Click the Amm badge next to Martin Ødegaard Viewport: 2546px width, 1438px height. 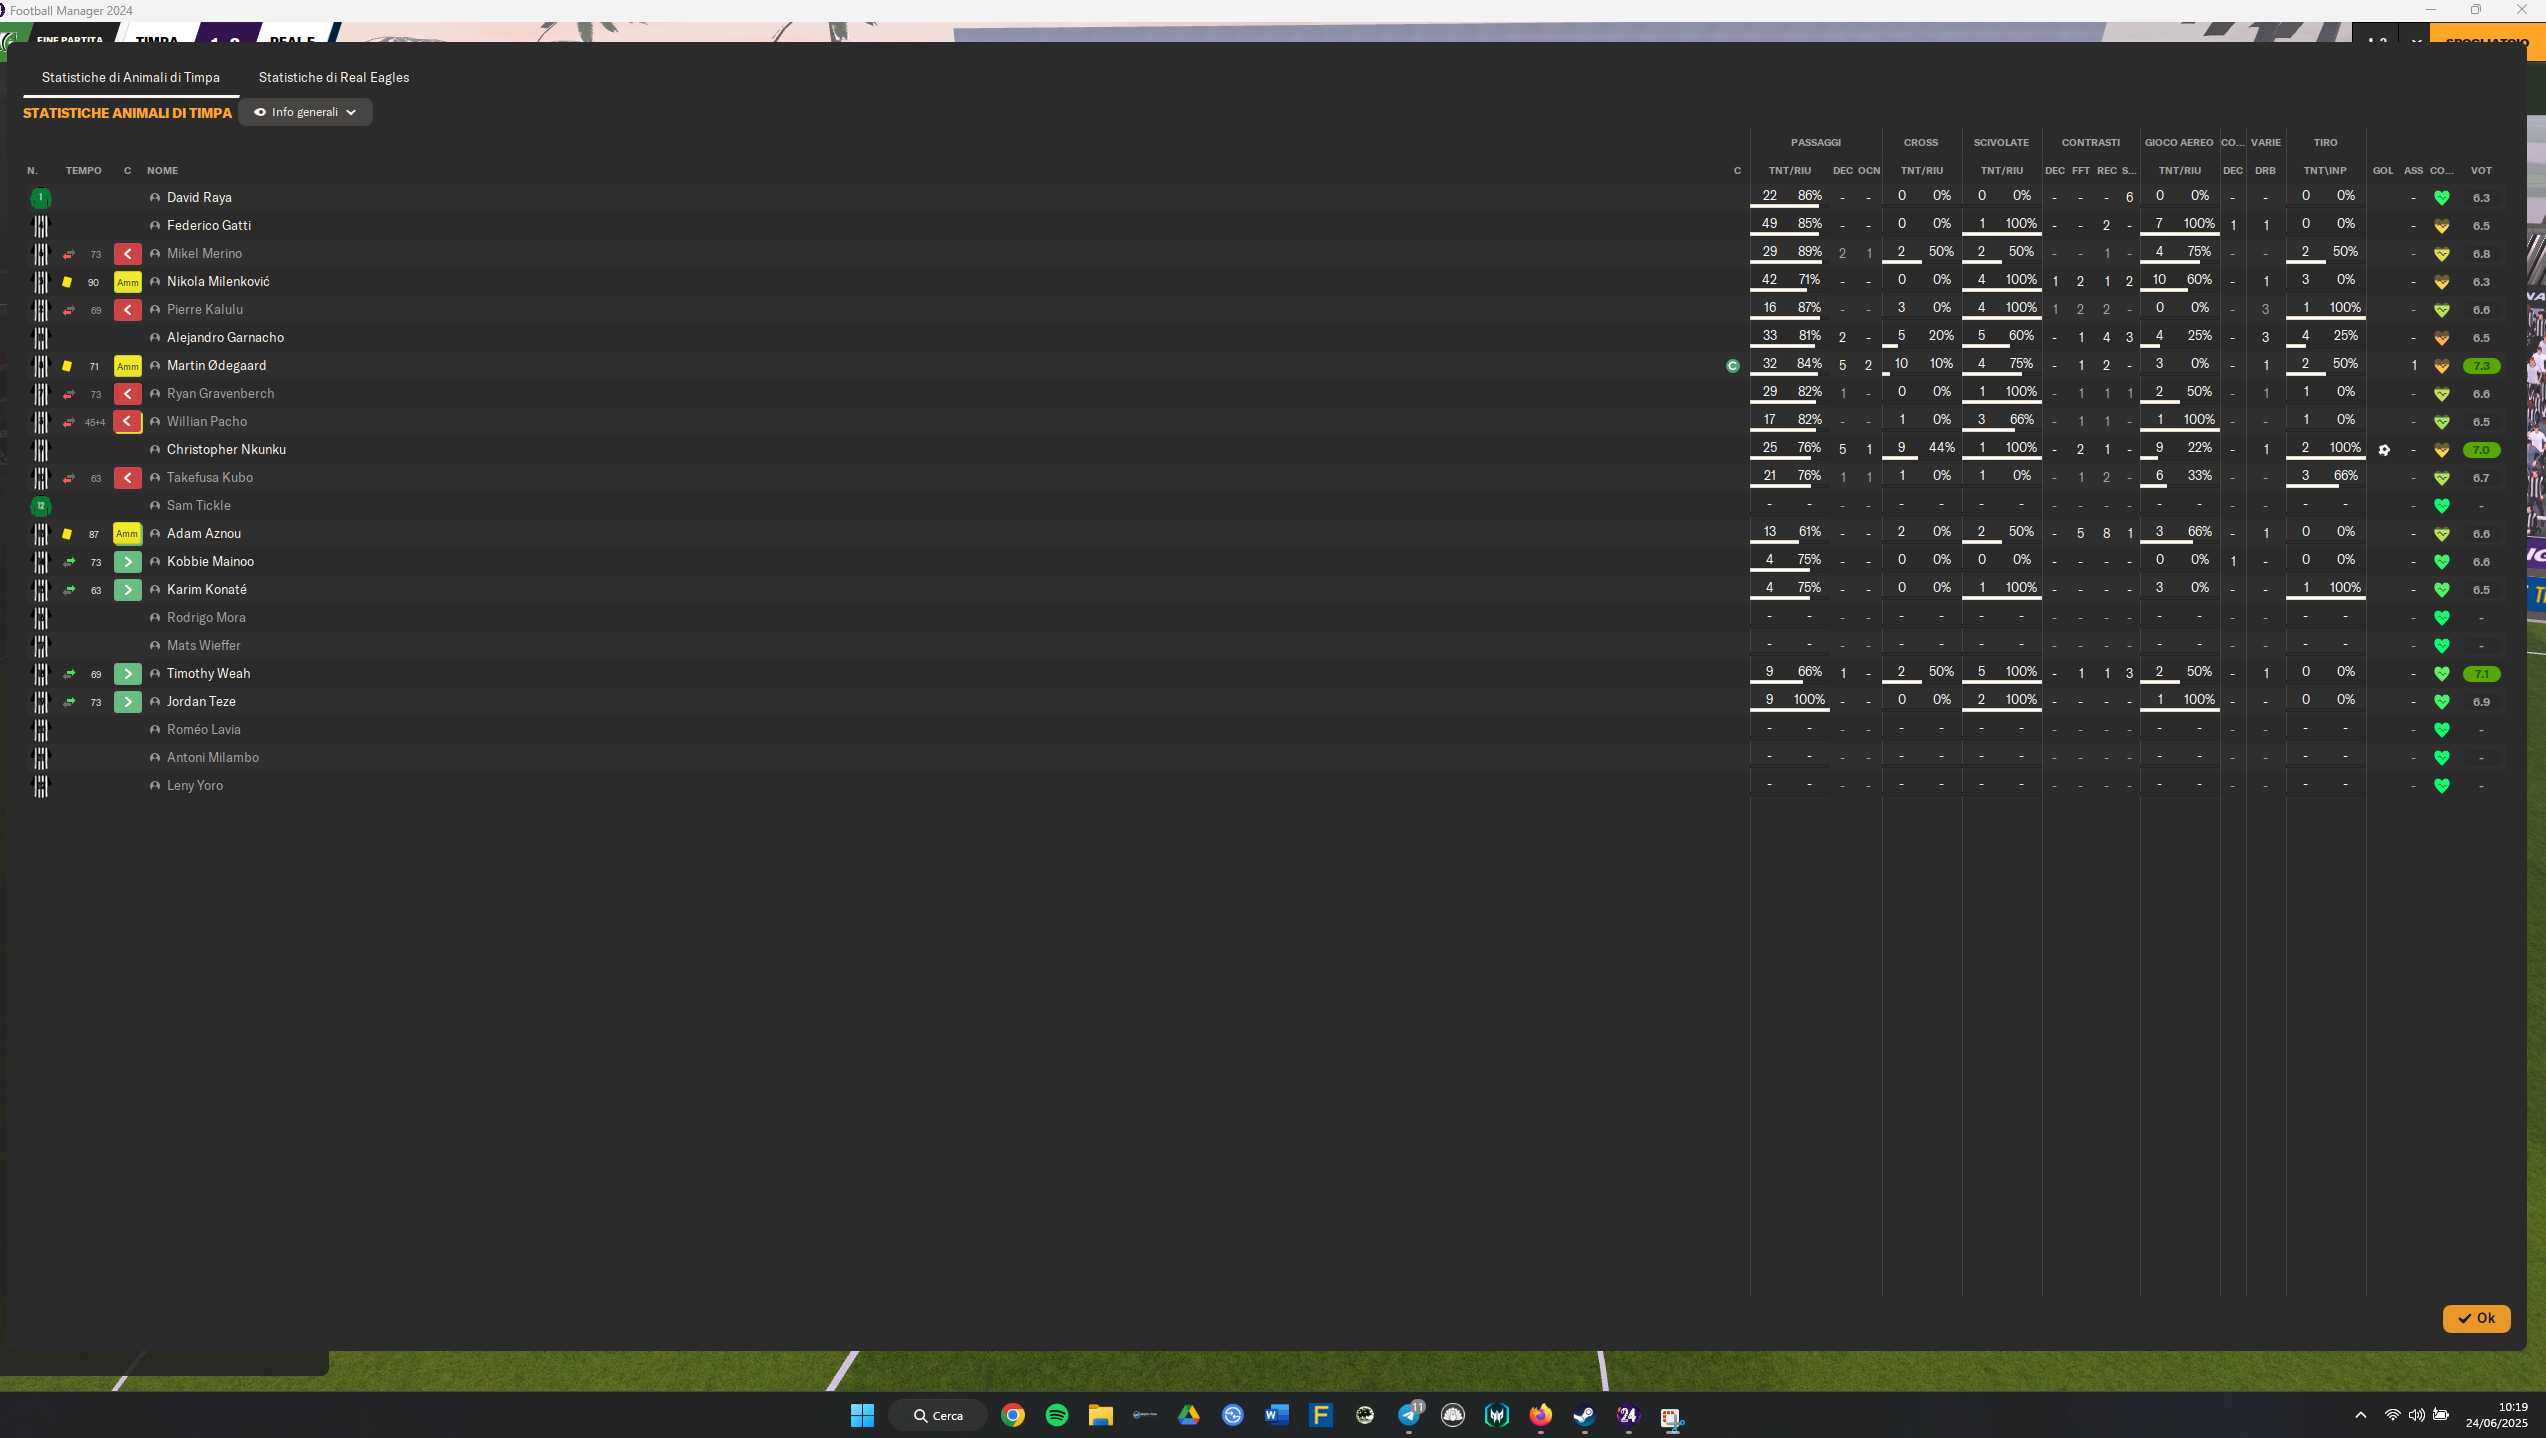127,366
